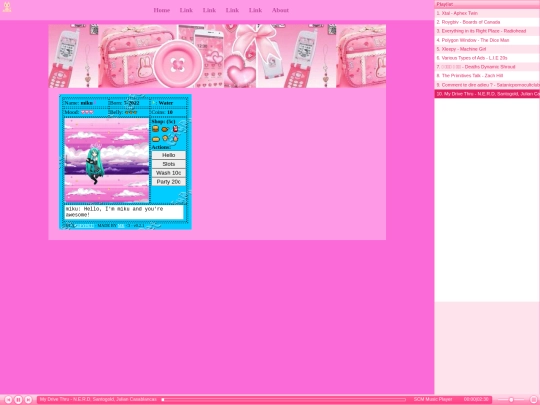Buy the cookie shop item
The image size is (540, 405).
point(165,138)
